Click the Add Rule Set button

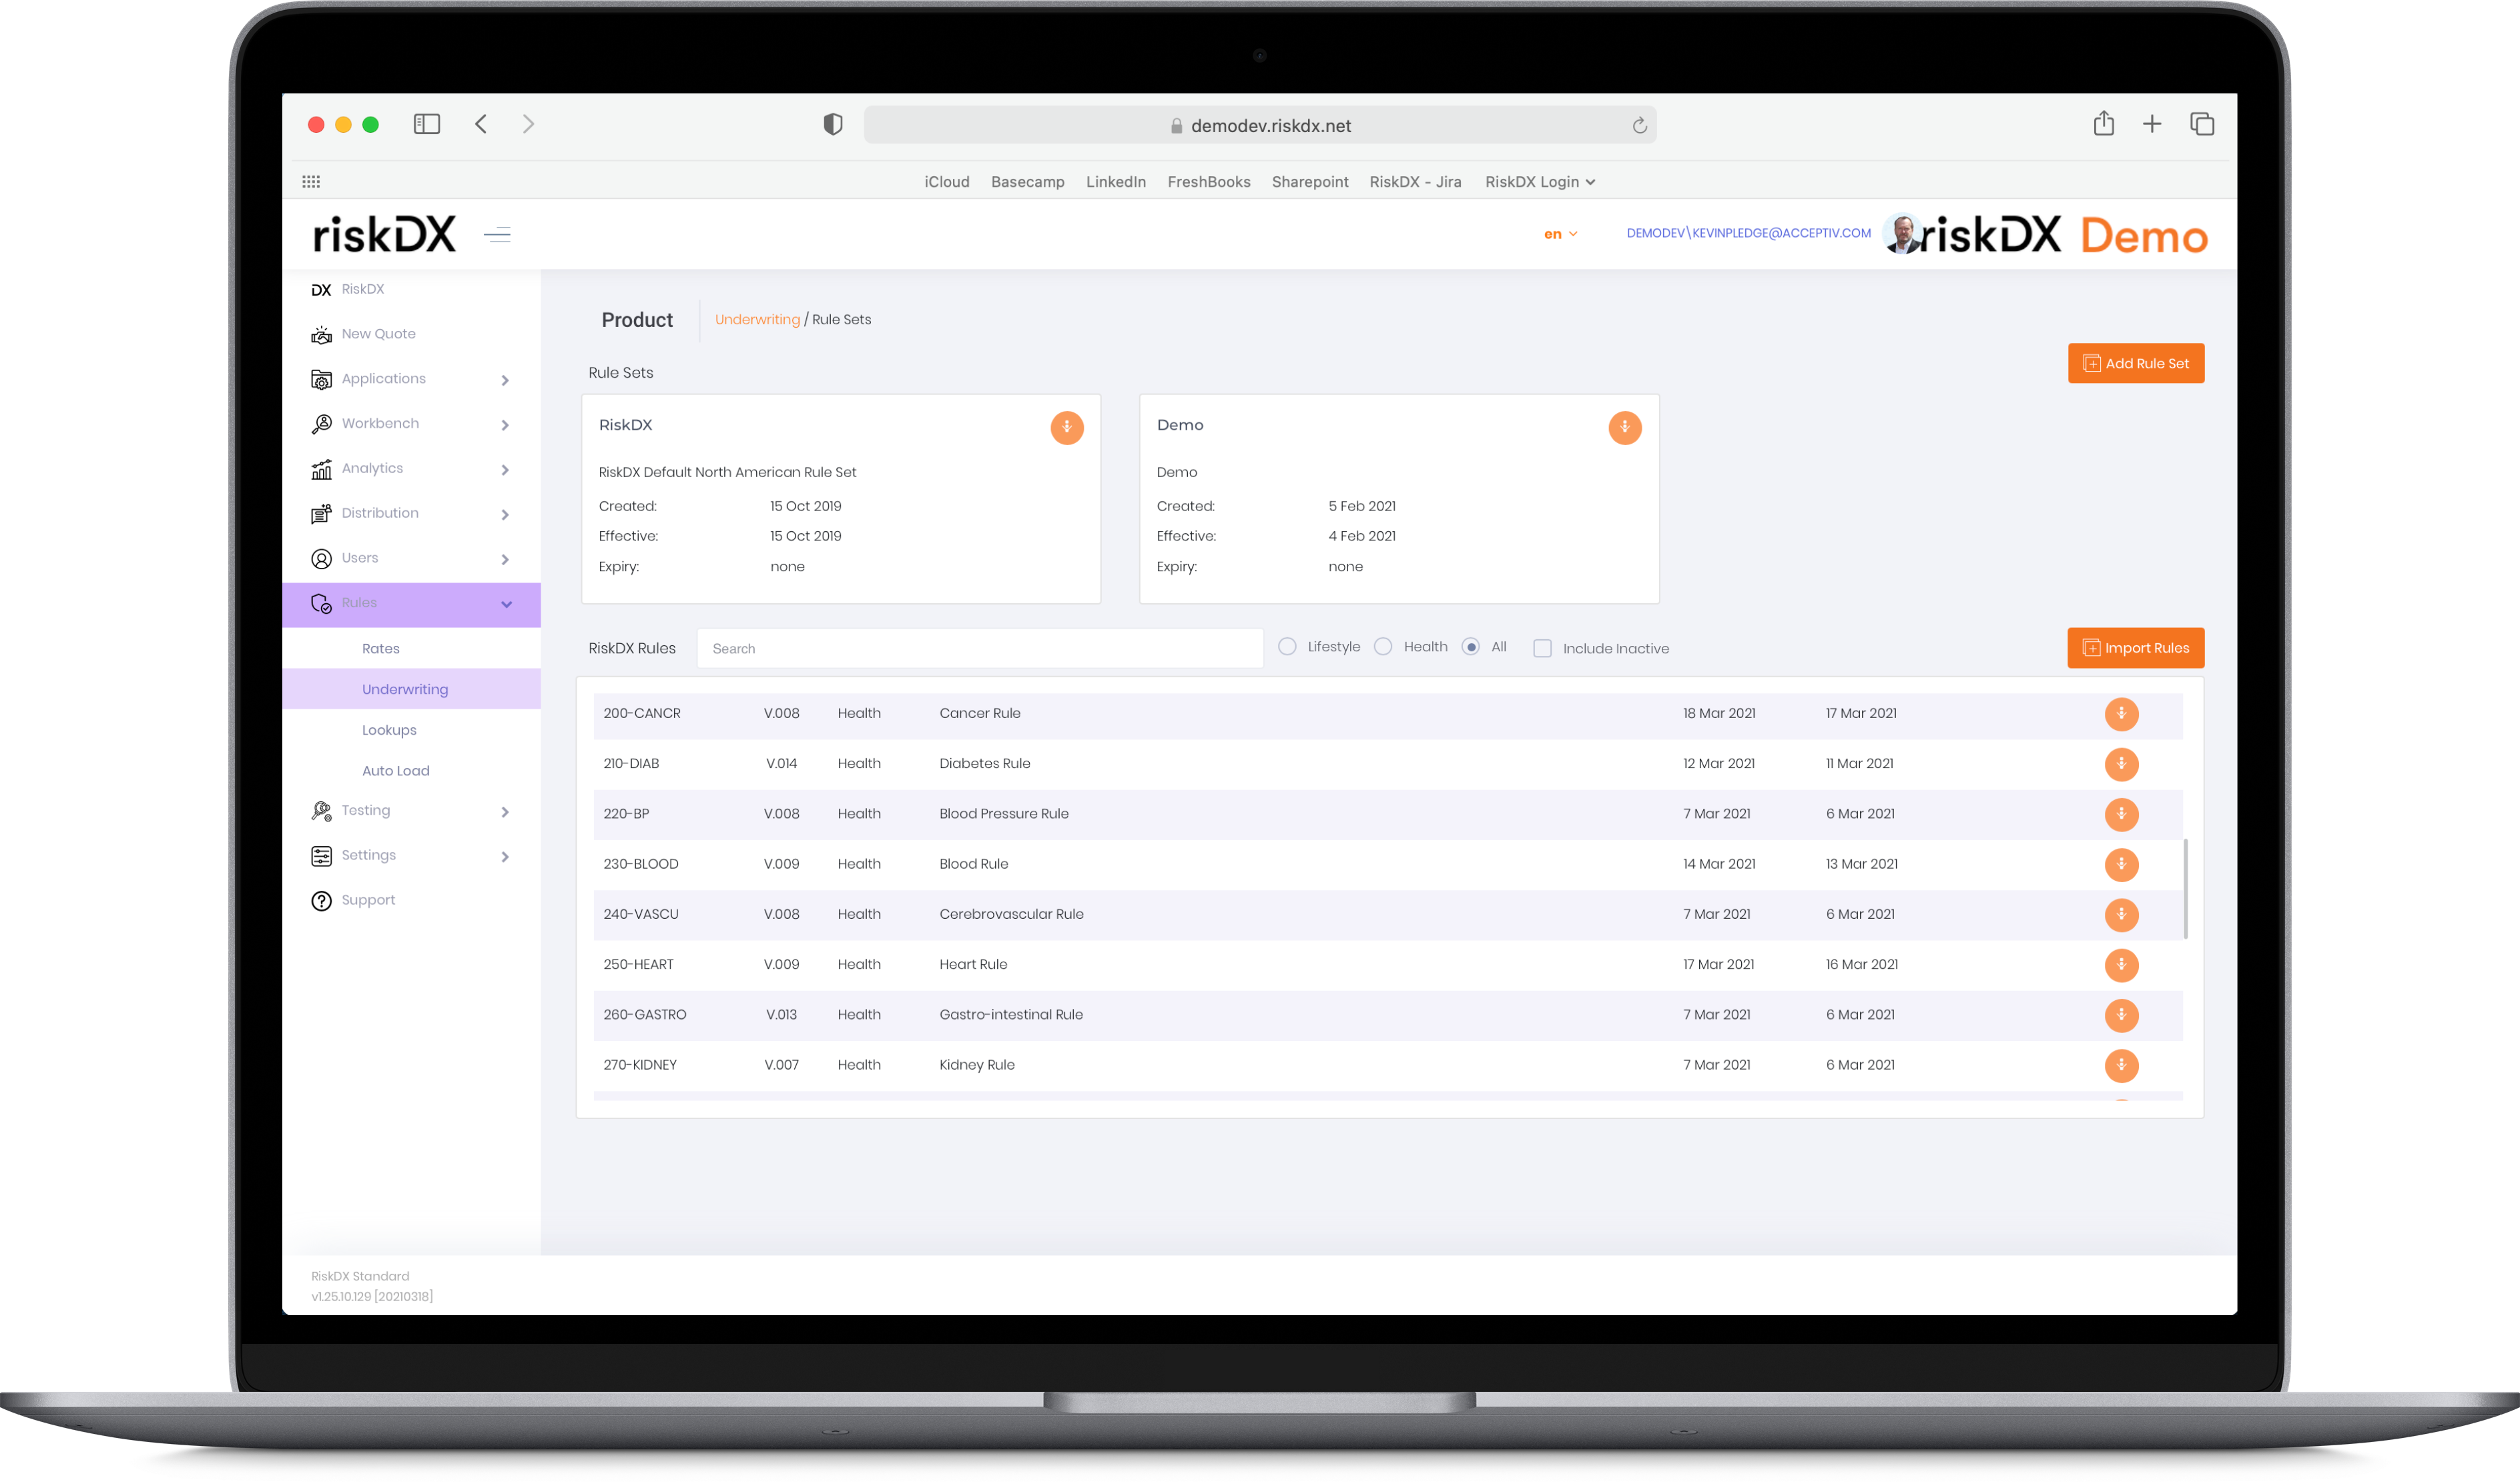2135,364
